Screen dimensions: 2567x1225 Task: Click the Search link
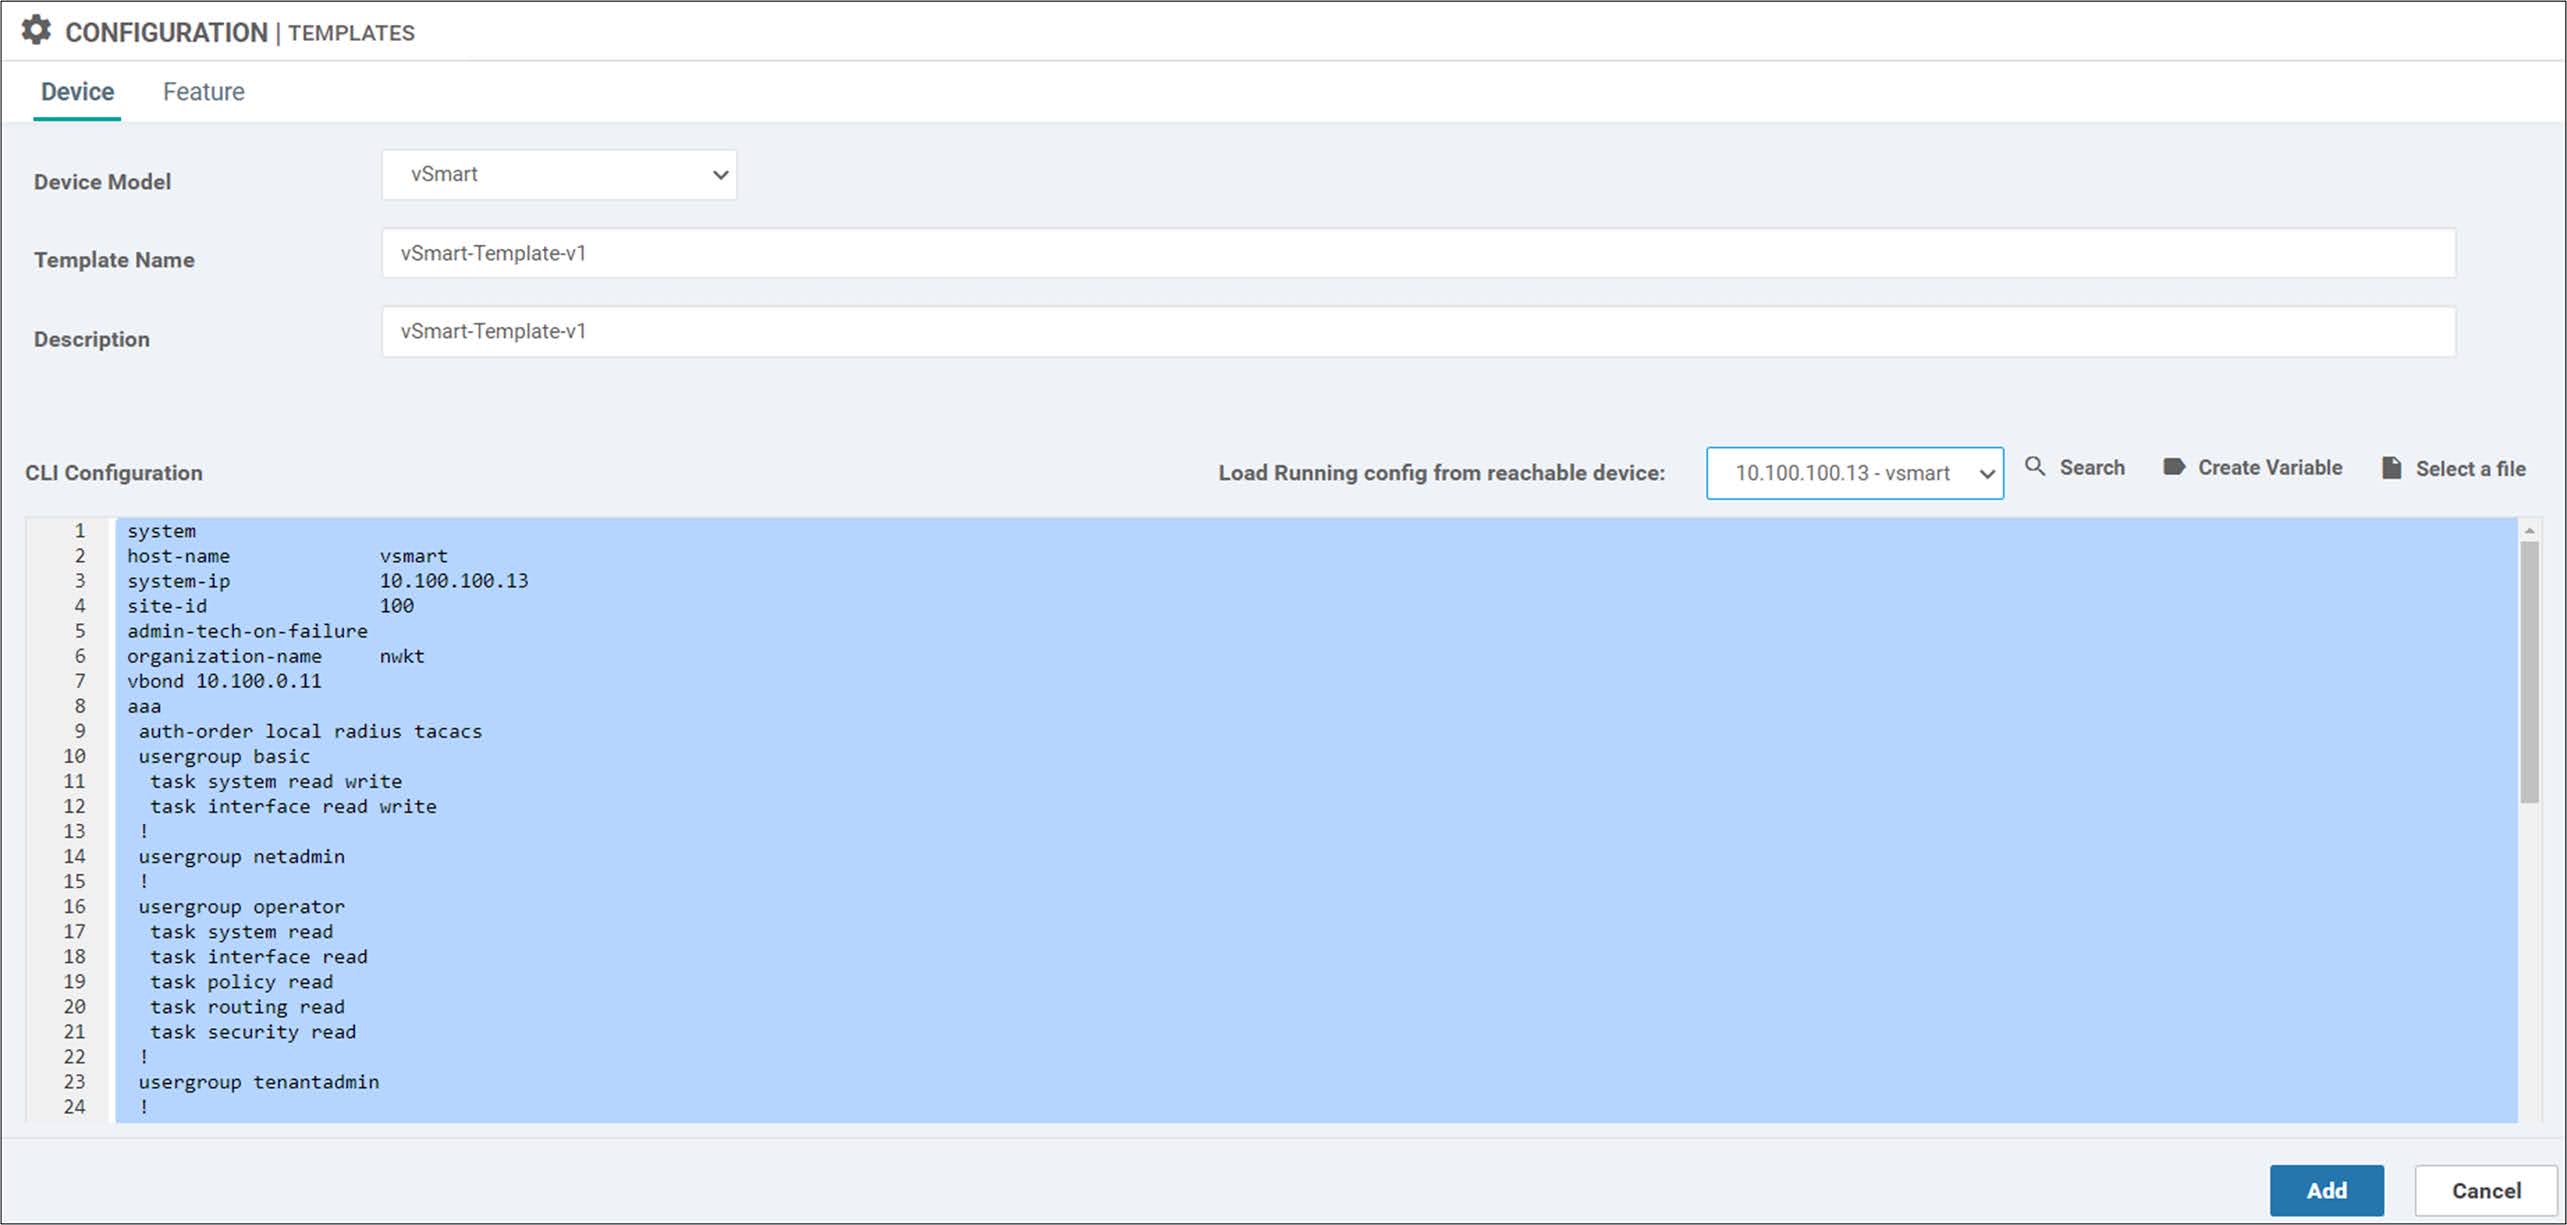tap(2092, 467)
